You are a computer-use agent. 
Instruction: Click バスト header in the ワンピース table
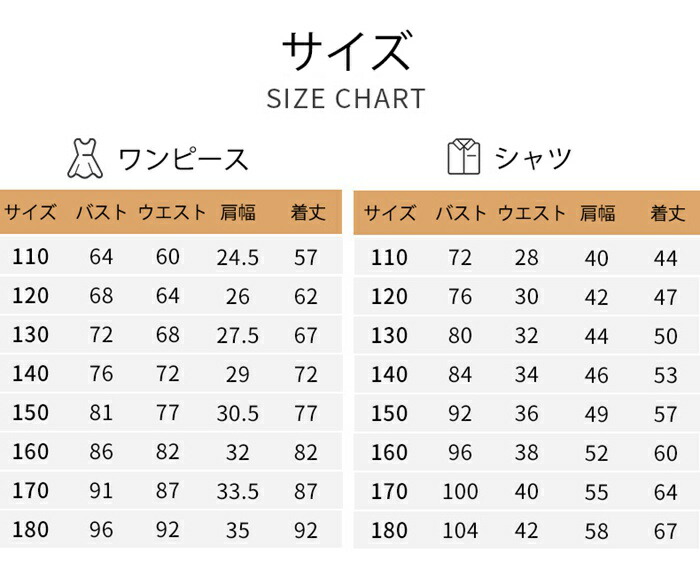(101, 212)
